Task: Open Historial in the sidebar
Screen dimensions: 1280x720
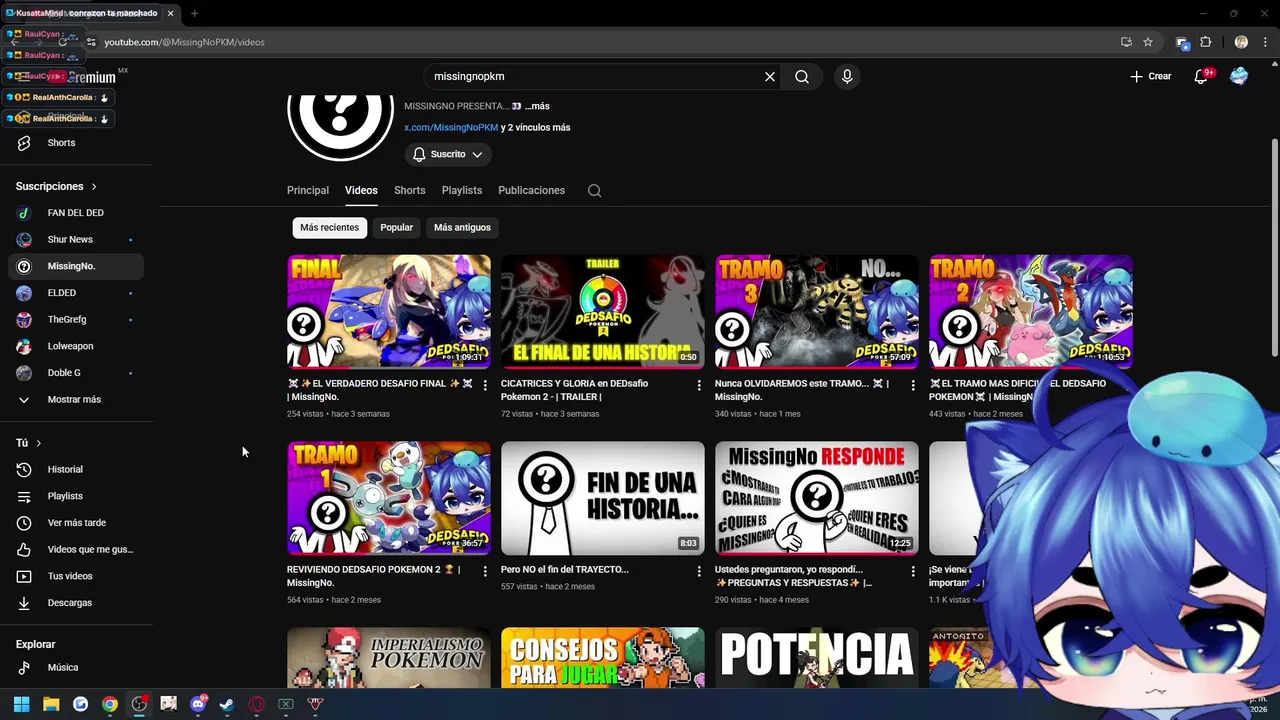Action: 76,469
